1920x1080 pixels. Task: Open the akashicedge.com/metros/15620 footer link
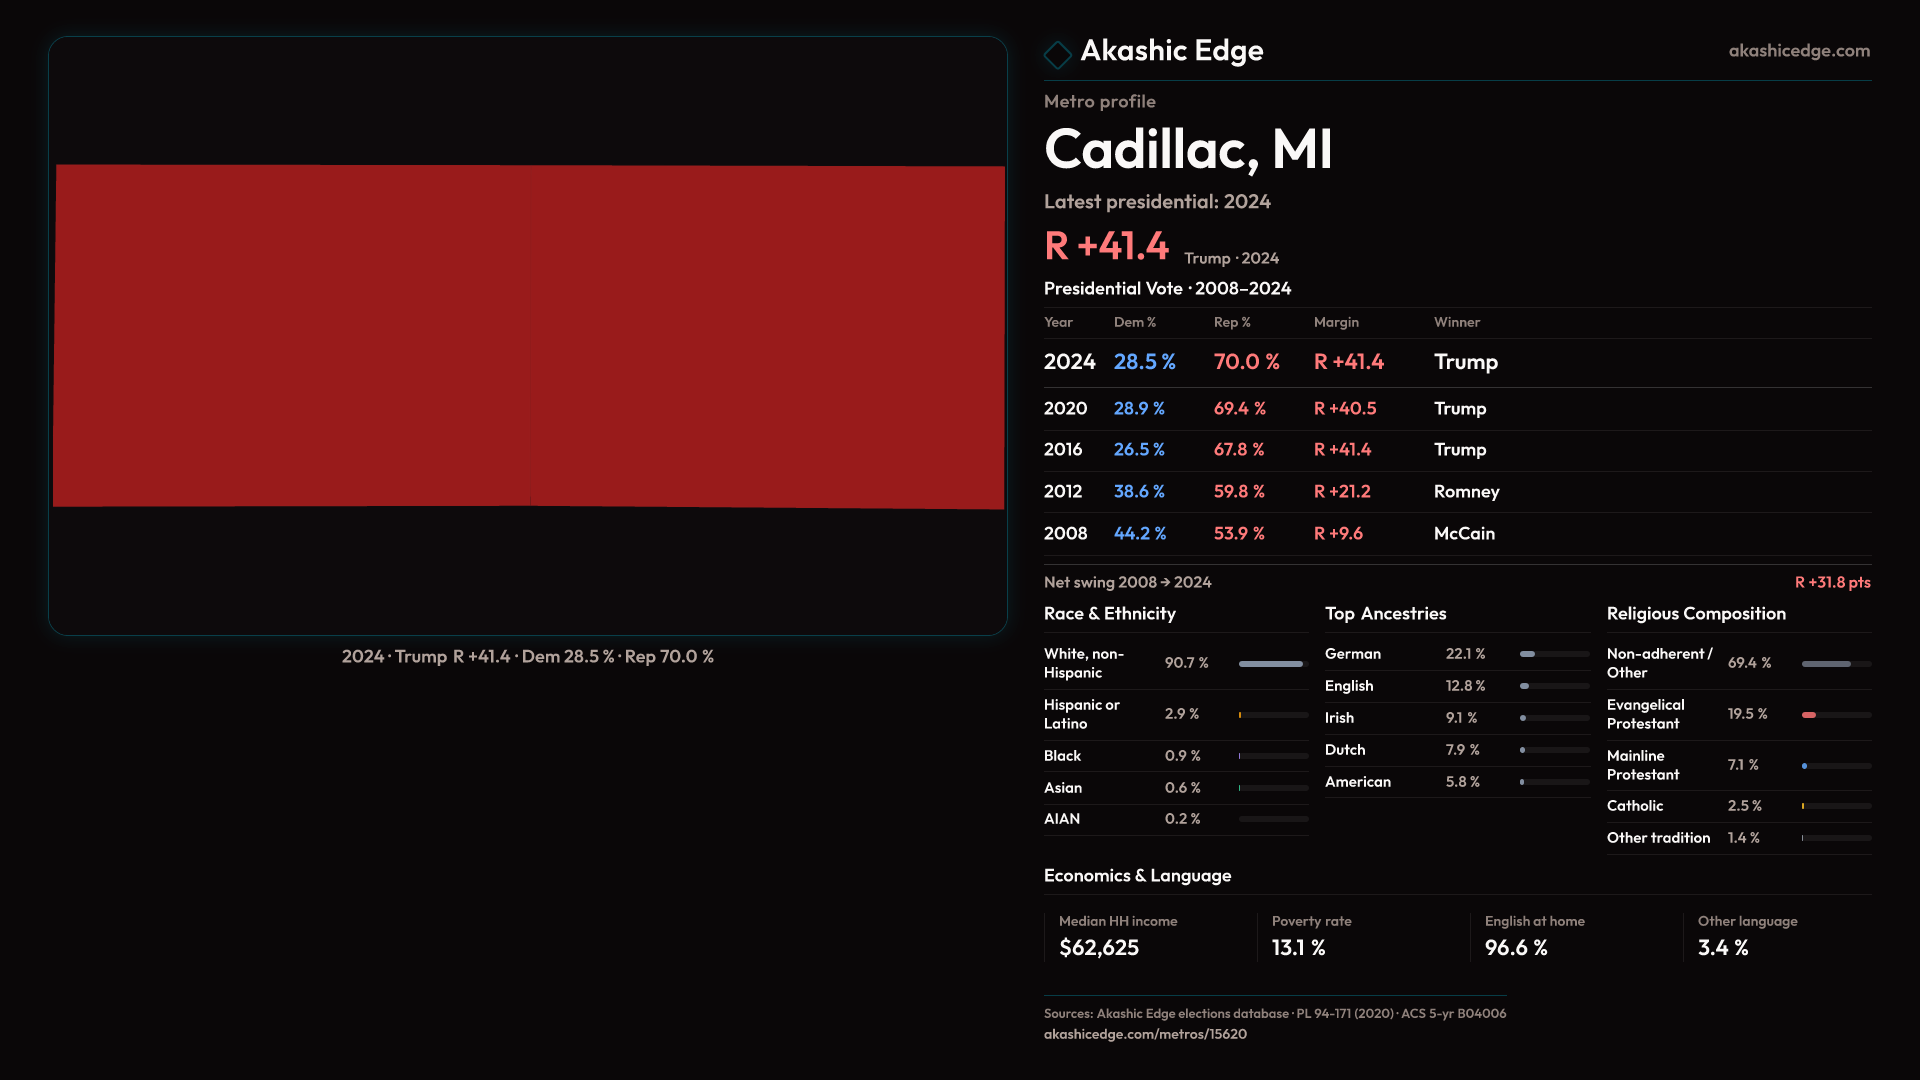tap(1145, 1034)
